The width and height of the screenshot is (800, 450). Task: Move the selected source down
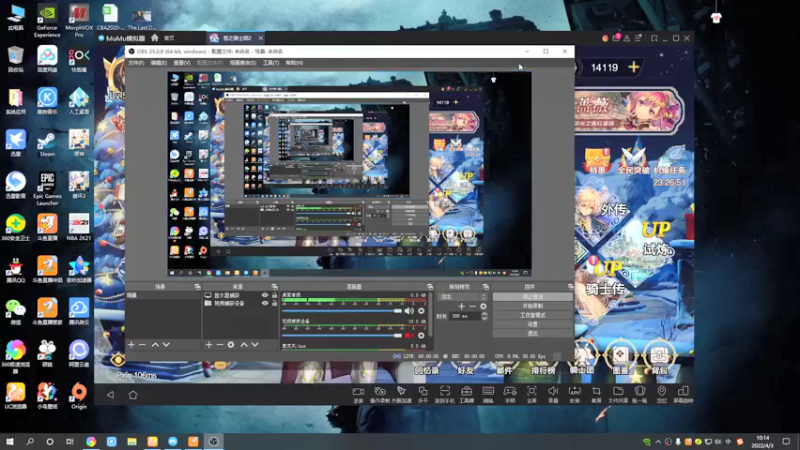(x=255, y=345)
